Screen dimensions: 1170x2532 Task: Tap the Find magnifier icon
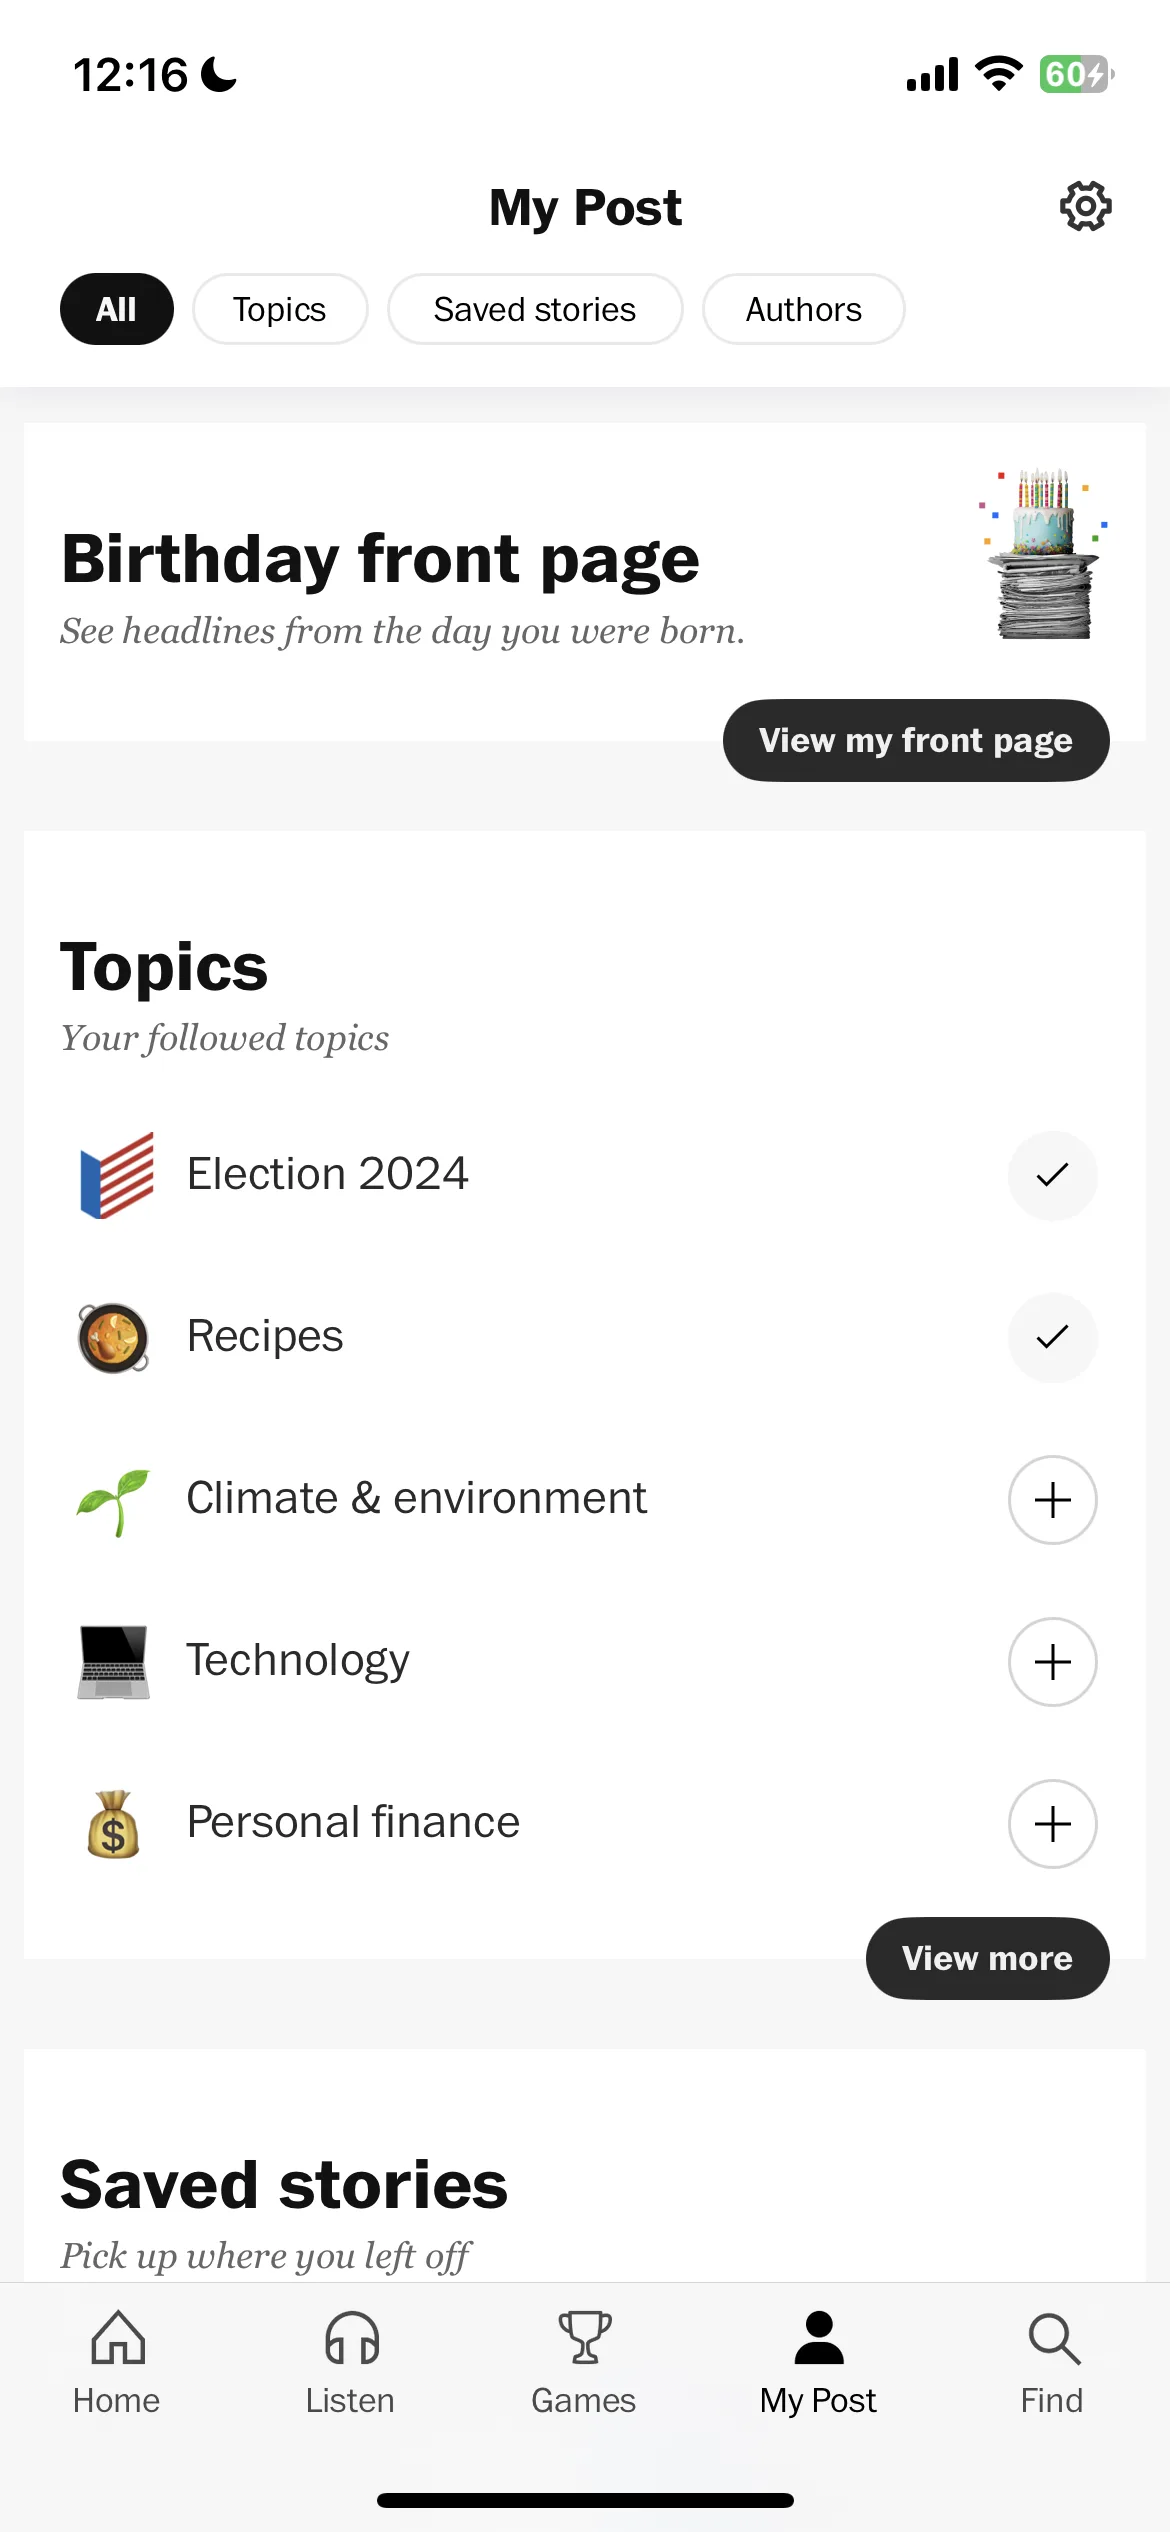(x=1053, y=2338)
